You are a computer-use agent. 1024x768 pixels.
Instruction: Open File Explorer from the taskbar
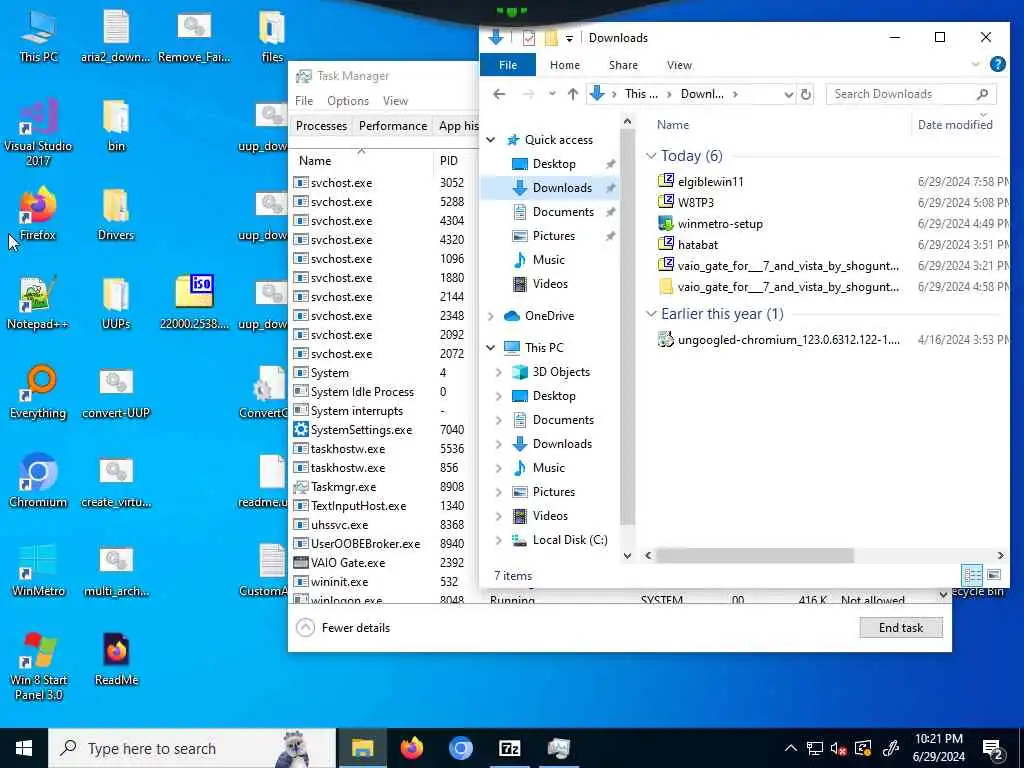(x=362, y=748)
